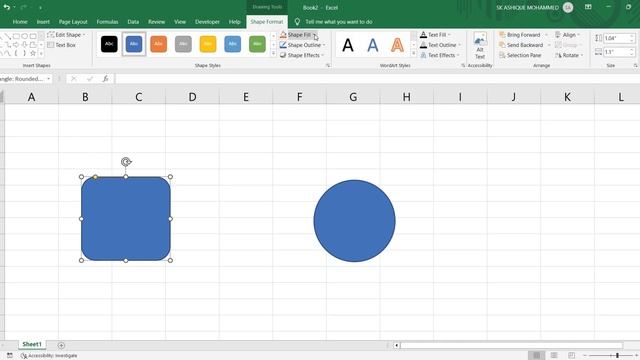Apply the yellow shape style swatch
This screenshot has width=640, height=360.
[x=208, y=44]
